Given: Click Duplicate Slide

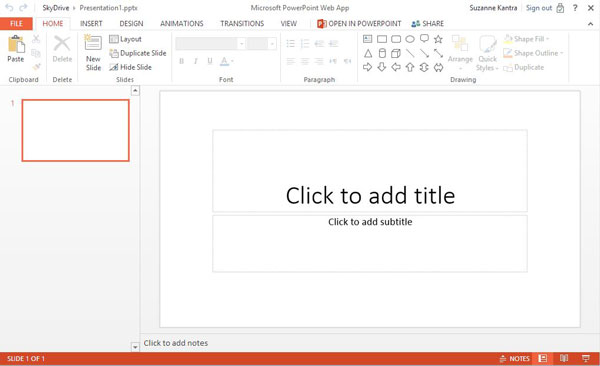Looking at the screenshot, I should coord(138,53).
